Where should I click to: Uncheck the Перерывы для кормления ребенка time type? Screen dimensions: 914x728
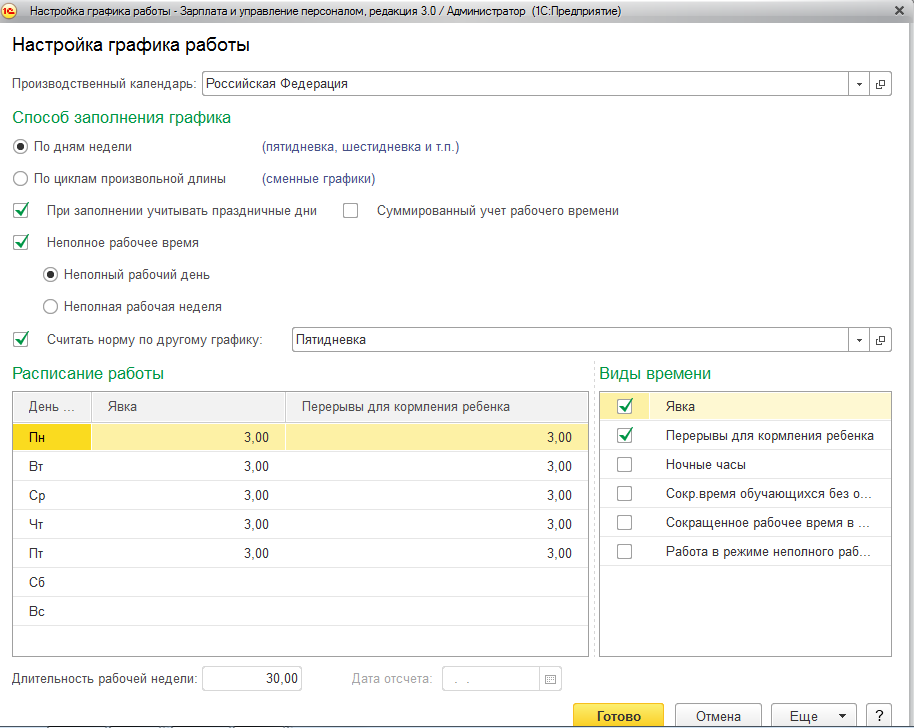point(625,436)
